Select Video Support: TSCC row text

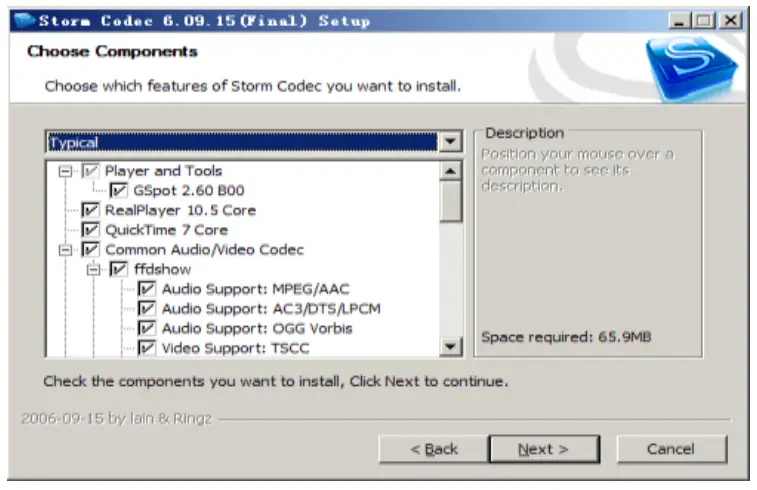click(236, 348)
